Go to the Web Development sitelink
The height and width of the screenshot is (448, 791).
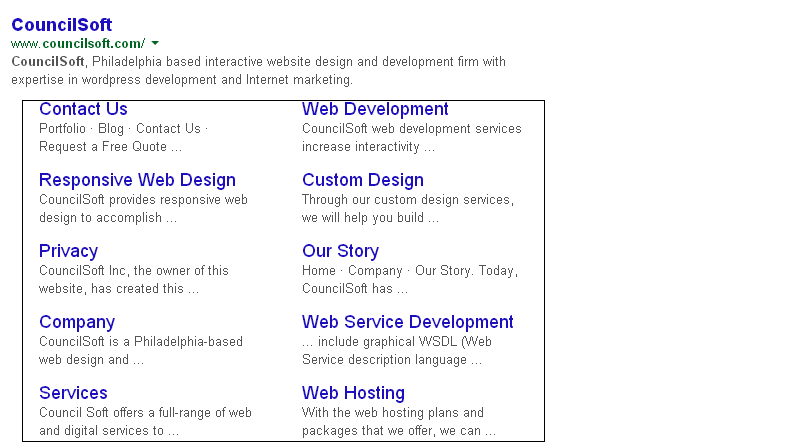(x=375, y=109)
